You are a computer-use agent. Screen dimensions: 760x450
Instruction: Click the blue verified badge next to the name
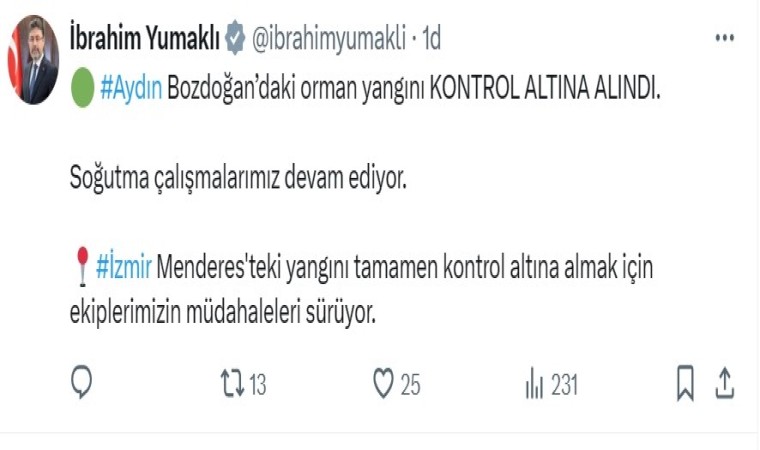coord(236,38)
